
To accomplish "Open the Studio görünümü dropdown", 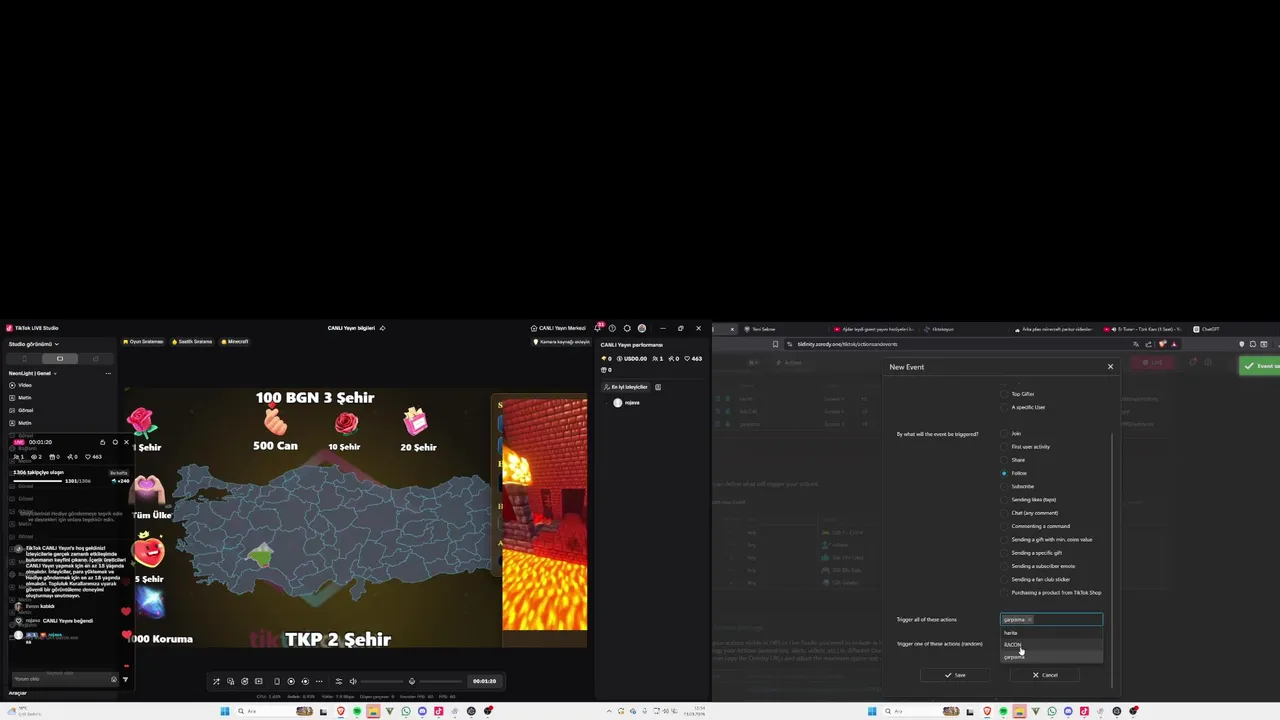I will 33,344.
